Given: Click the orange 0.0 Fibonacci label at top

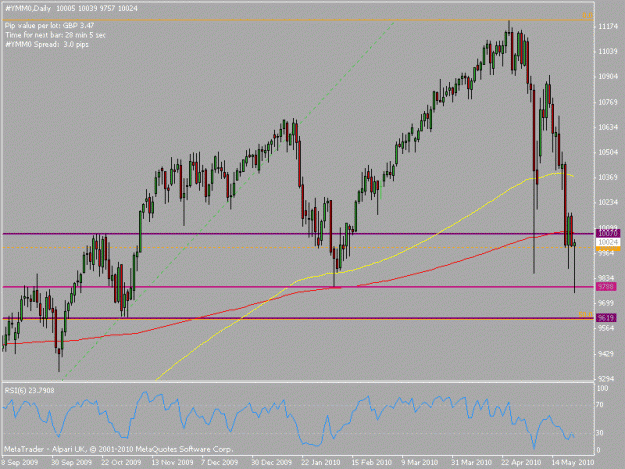Looking at the screenshot, I should point(587,16).
